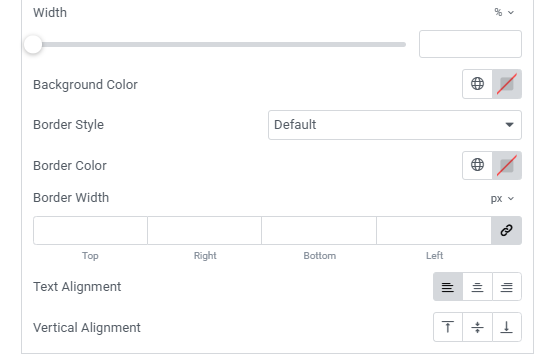
Task: Change the Width unit from percent
Action: [504, 12]
